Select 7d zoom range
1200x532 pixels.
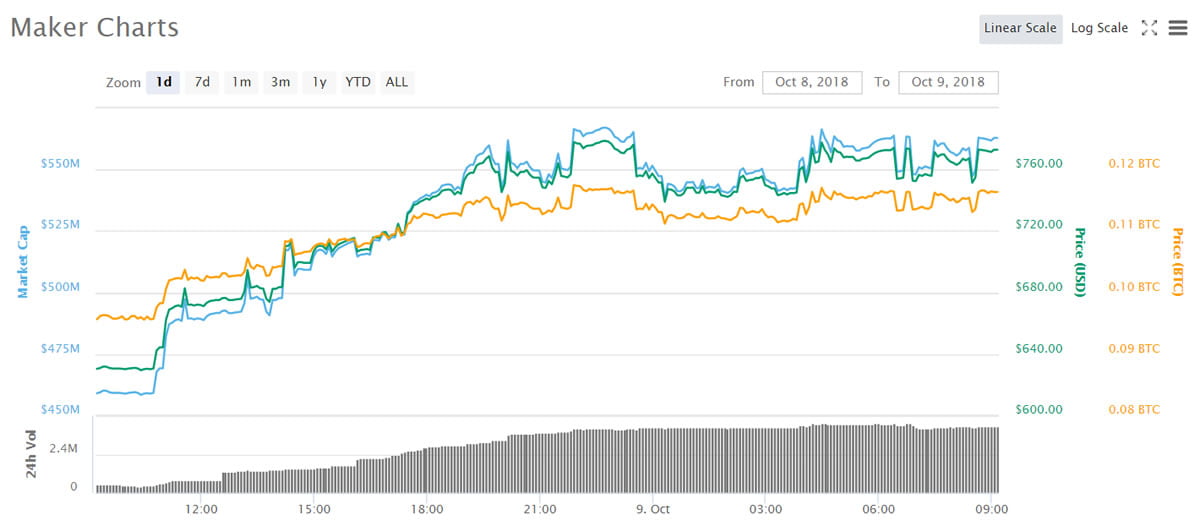click(x=202, y=82)
